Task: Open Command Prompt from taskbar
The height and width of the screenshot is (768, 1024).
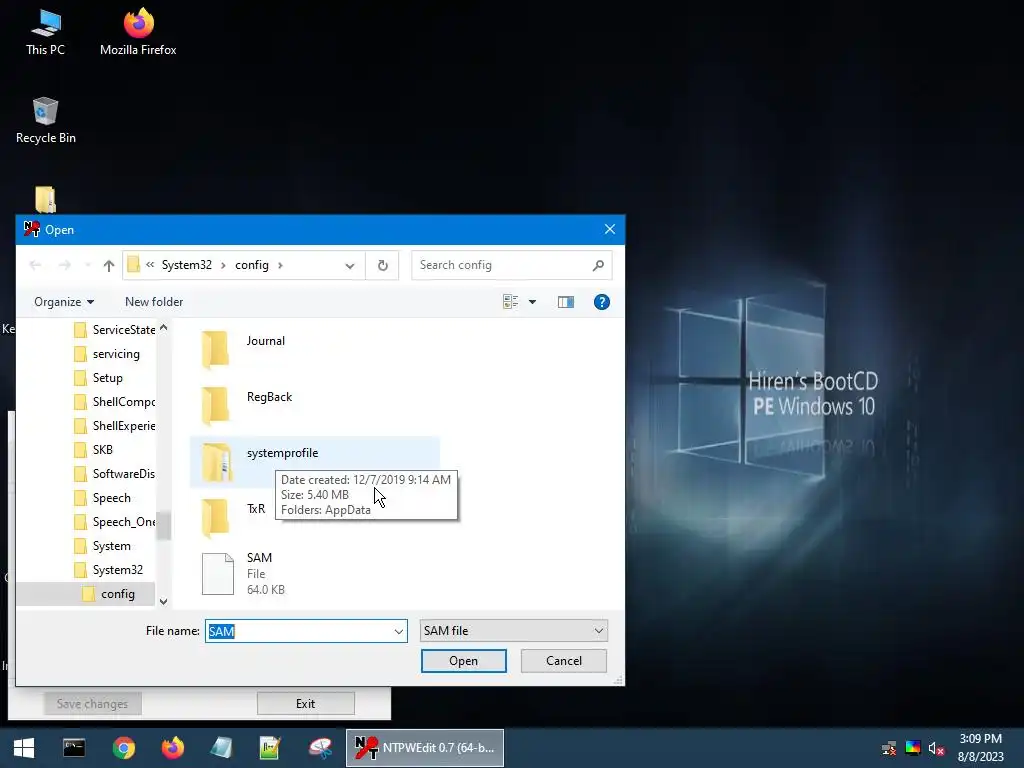Action: pyautogui.click(x=74, y=748)
